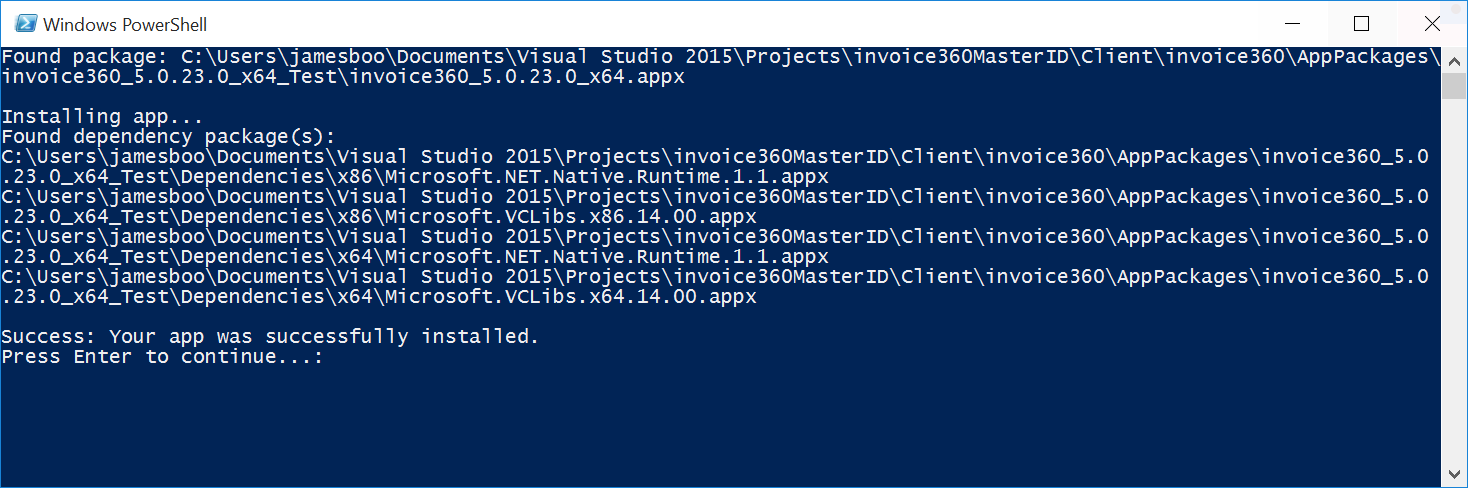Click the scrollbar down arrow

click(1454, 476)
